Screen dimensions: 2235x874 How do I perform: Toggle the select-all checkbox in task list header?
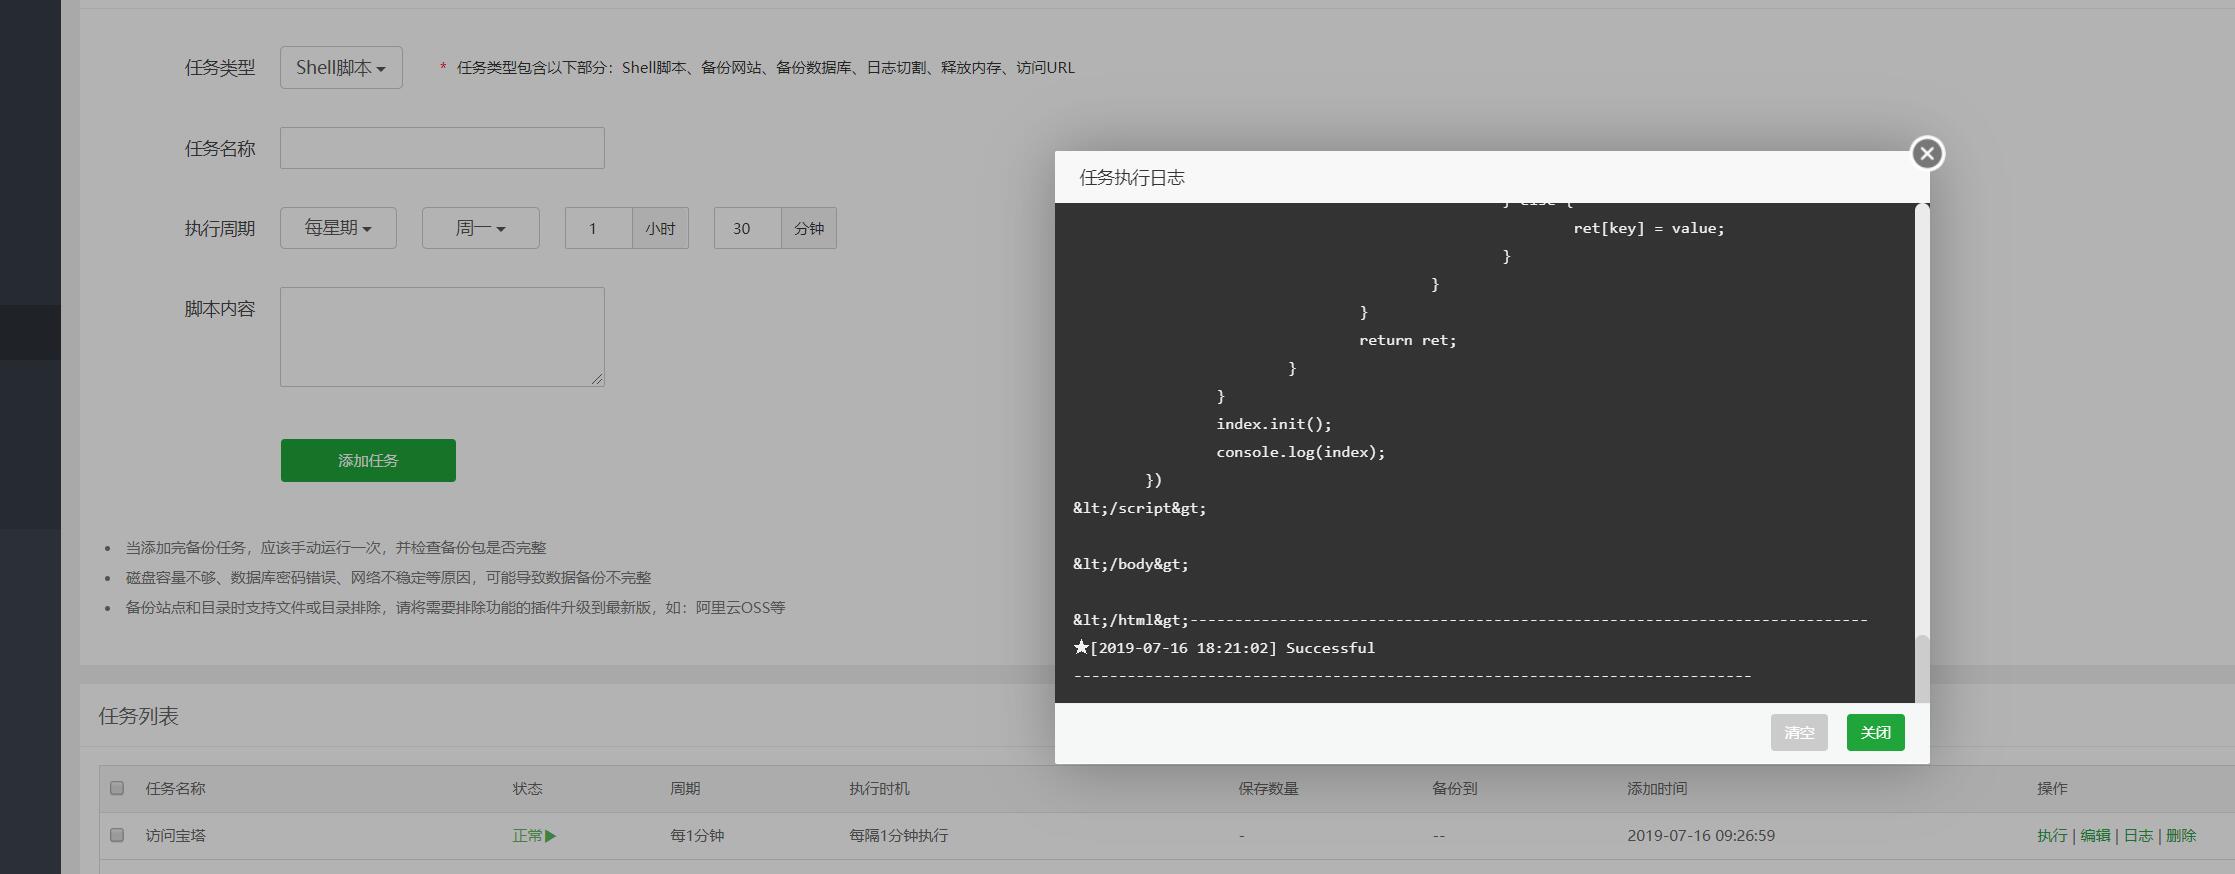tap(117, 788)
